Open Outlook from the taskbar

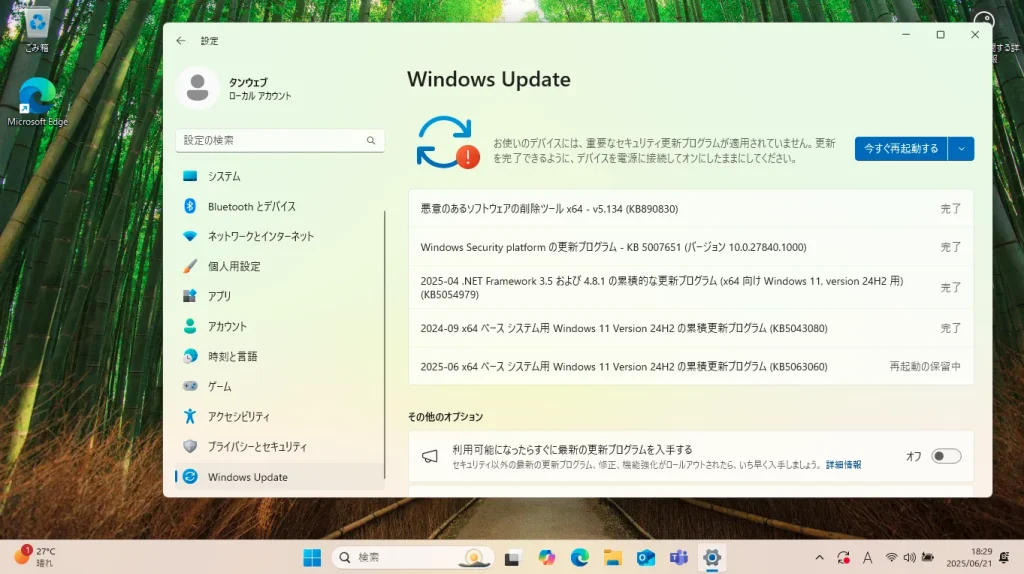click(x=646, y=558)
